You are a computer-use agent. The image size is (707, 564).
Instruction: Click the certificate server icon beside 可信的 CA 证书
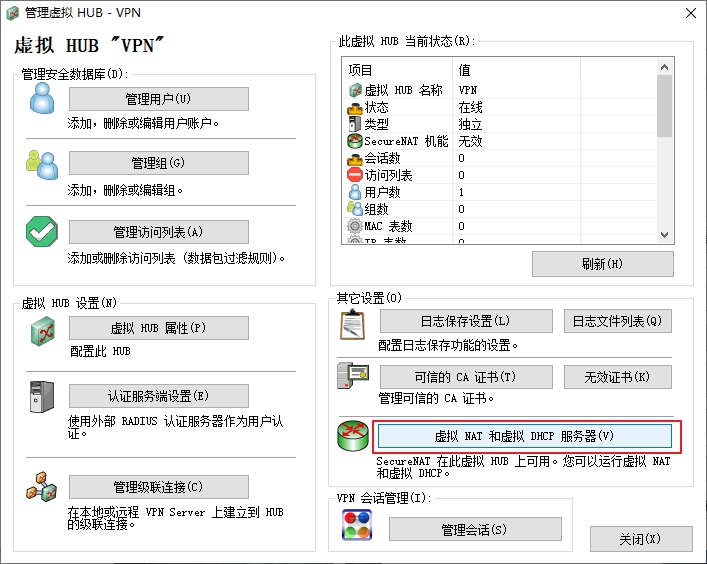(x=353, y=375)
